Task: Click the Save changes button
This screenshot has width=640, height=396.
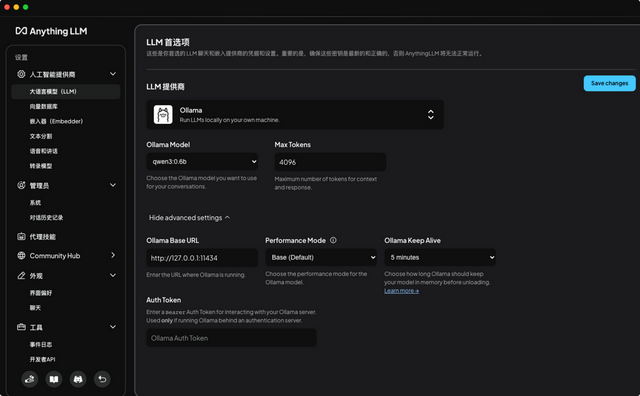Action: point(609,83)
